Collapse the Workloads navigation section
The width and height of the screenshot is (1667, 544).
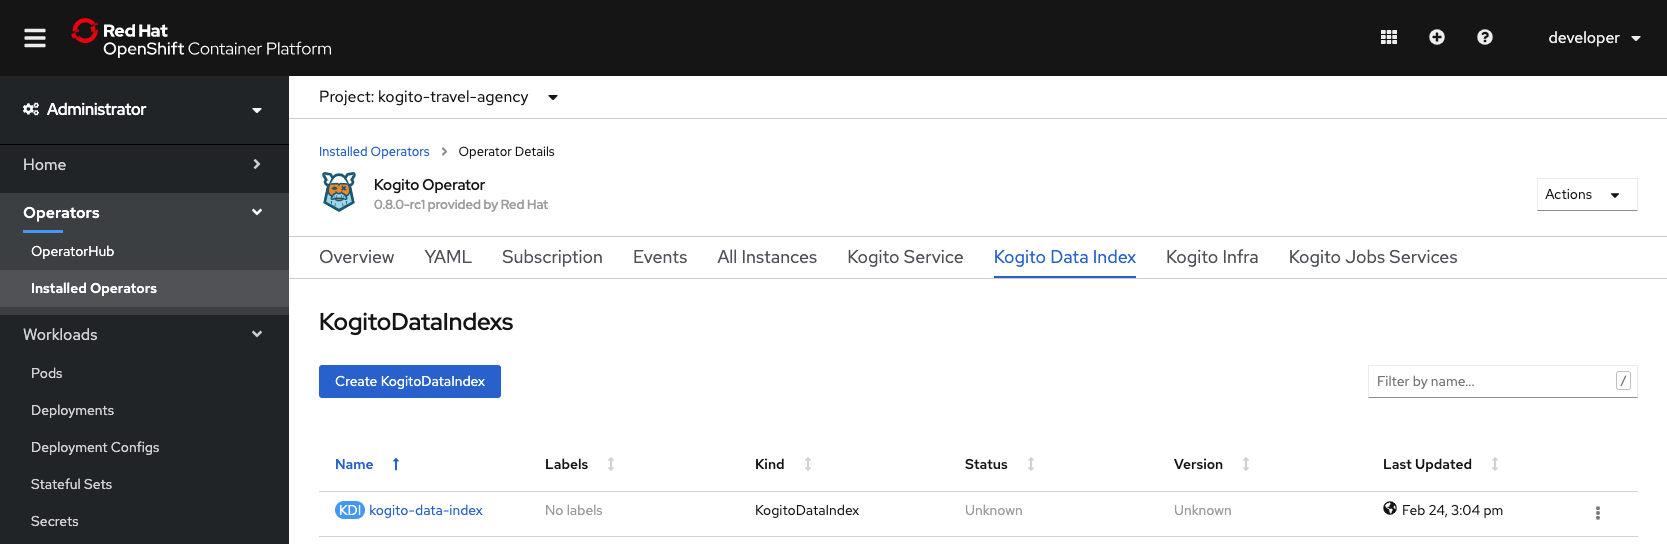(144, 335)
